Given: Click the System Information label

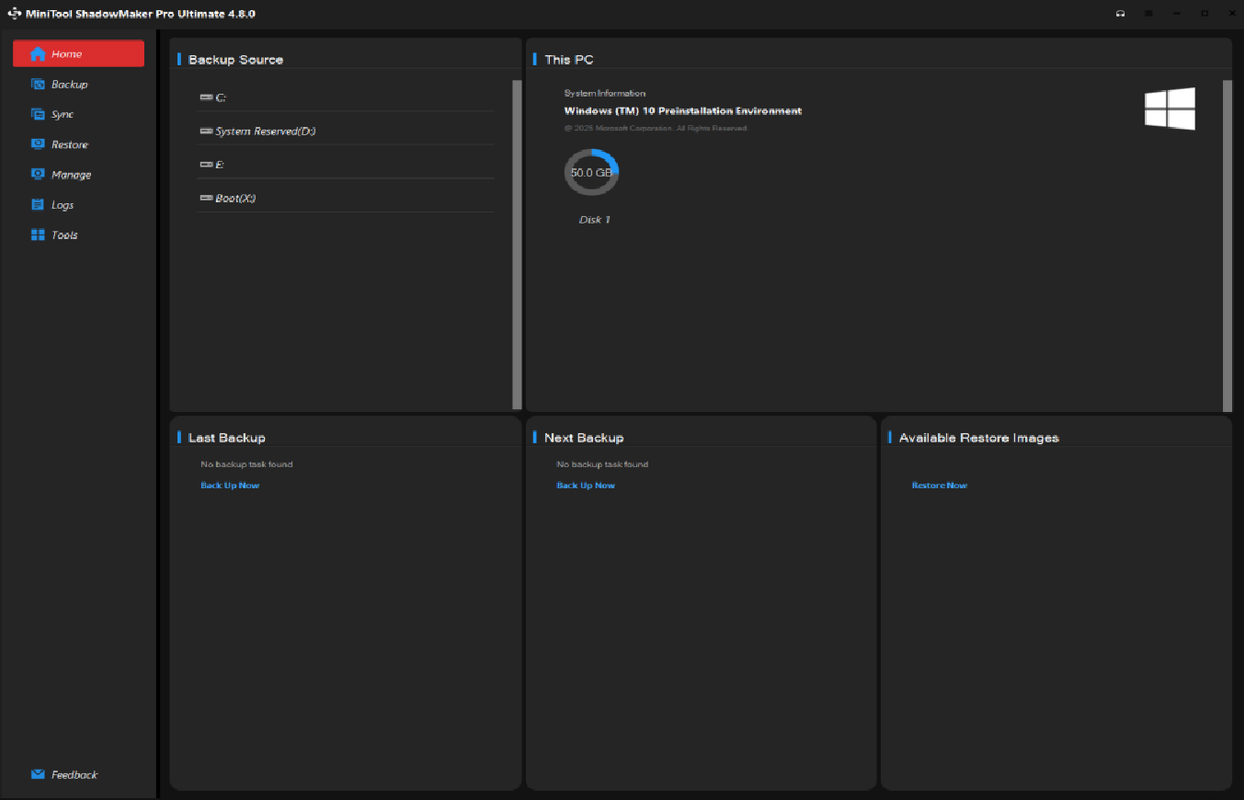Looking at the screenshot, I should (x=605, y=94).
